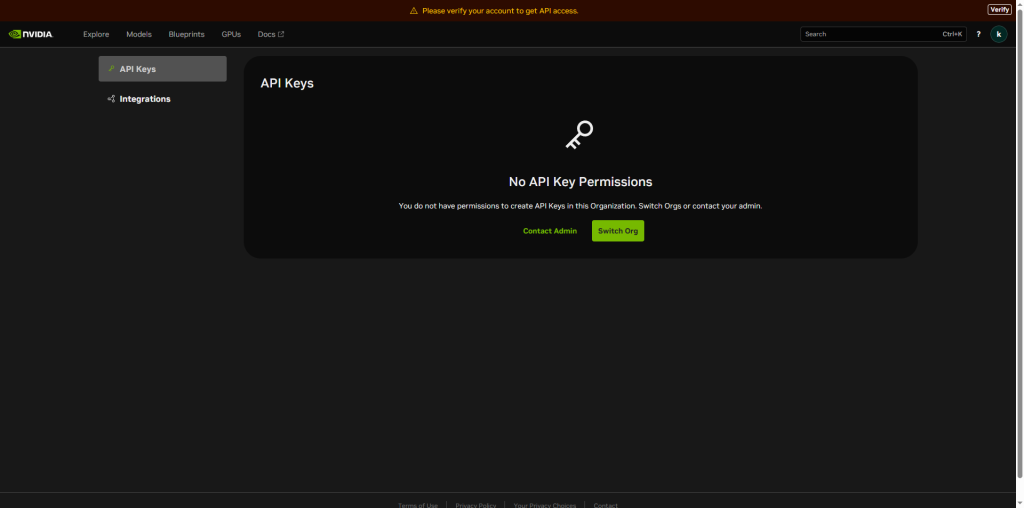Open the user avatar menu

click(998, 34)
